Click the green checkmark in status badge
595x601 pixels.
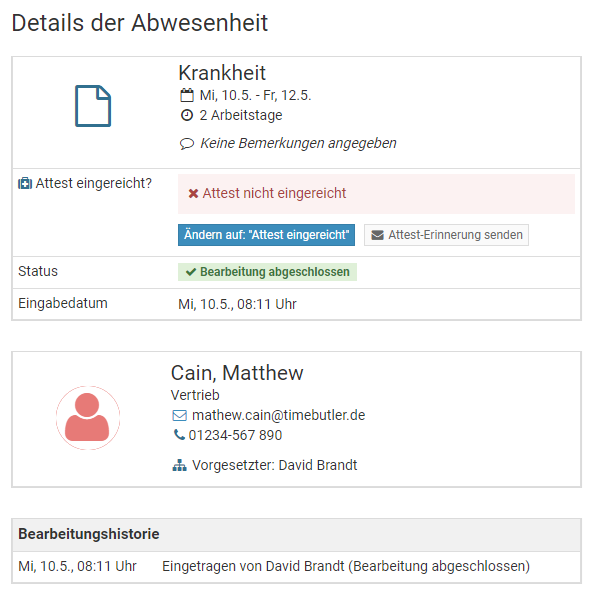point(191,272)
